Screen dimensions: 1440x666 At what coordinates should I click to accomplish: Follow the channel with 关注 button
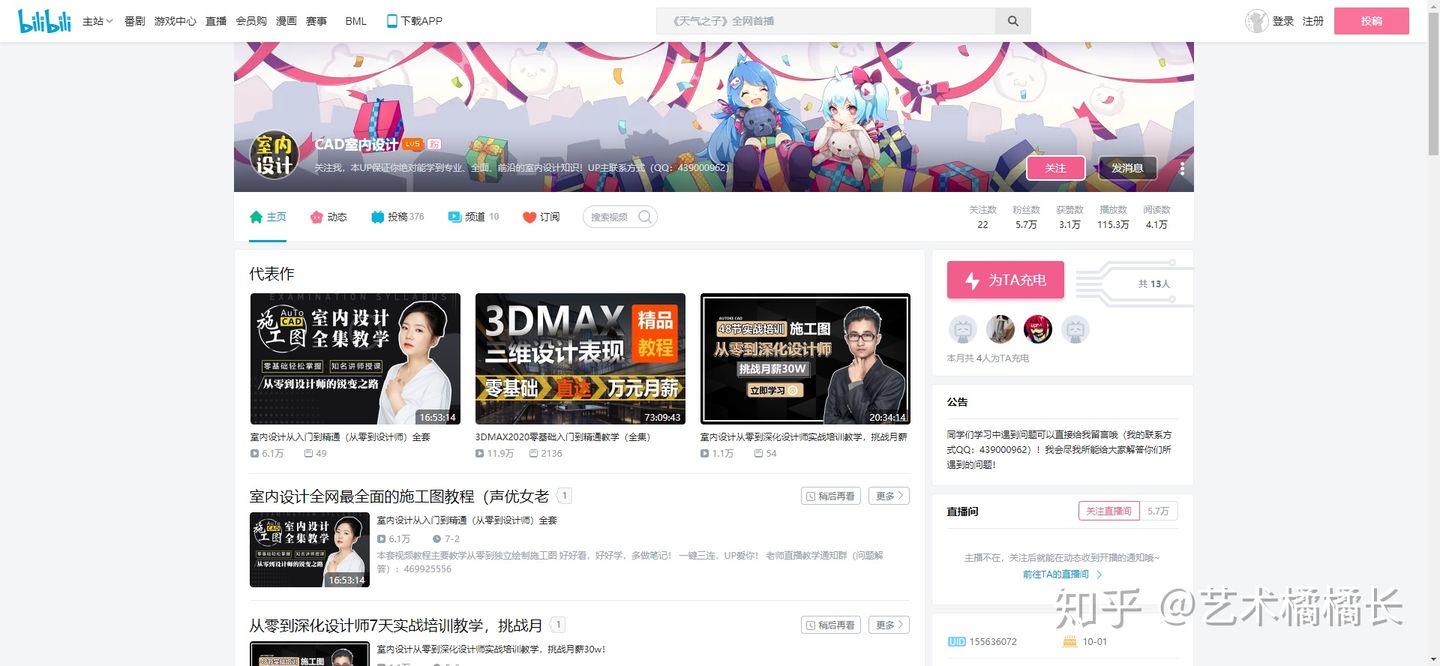[x=1056, y=168]
